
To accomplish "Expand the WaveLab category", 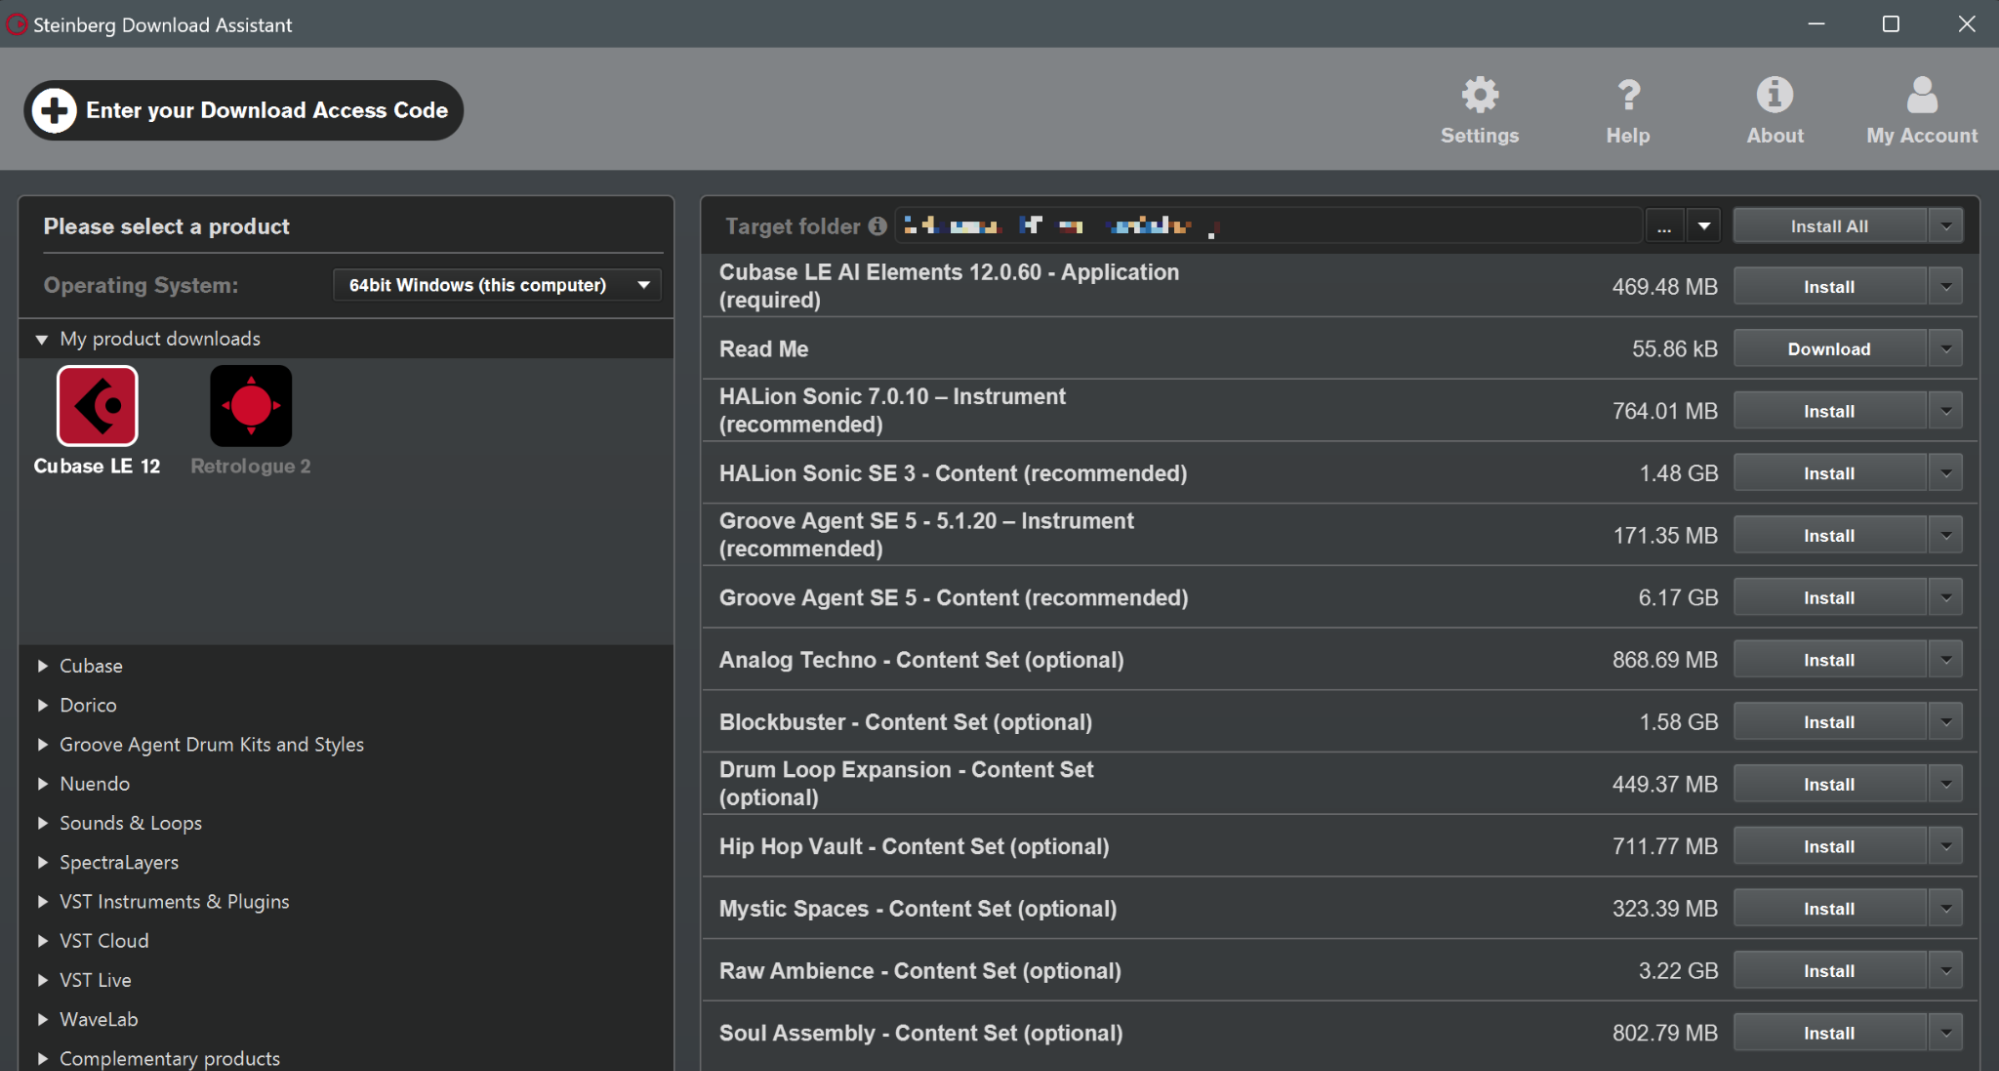I will (43, 1019).
